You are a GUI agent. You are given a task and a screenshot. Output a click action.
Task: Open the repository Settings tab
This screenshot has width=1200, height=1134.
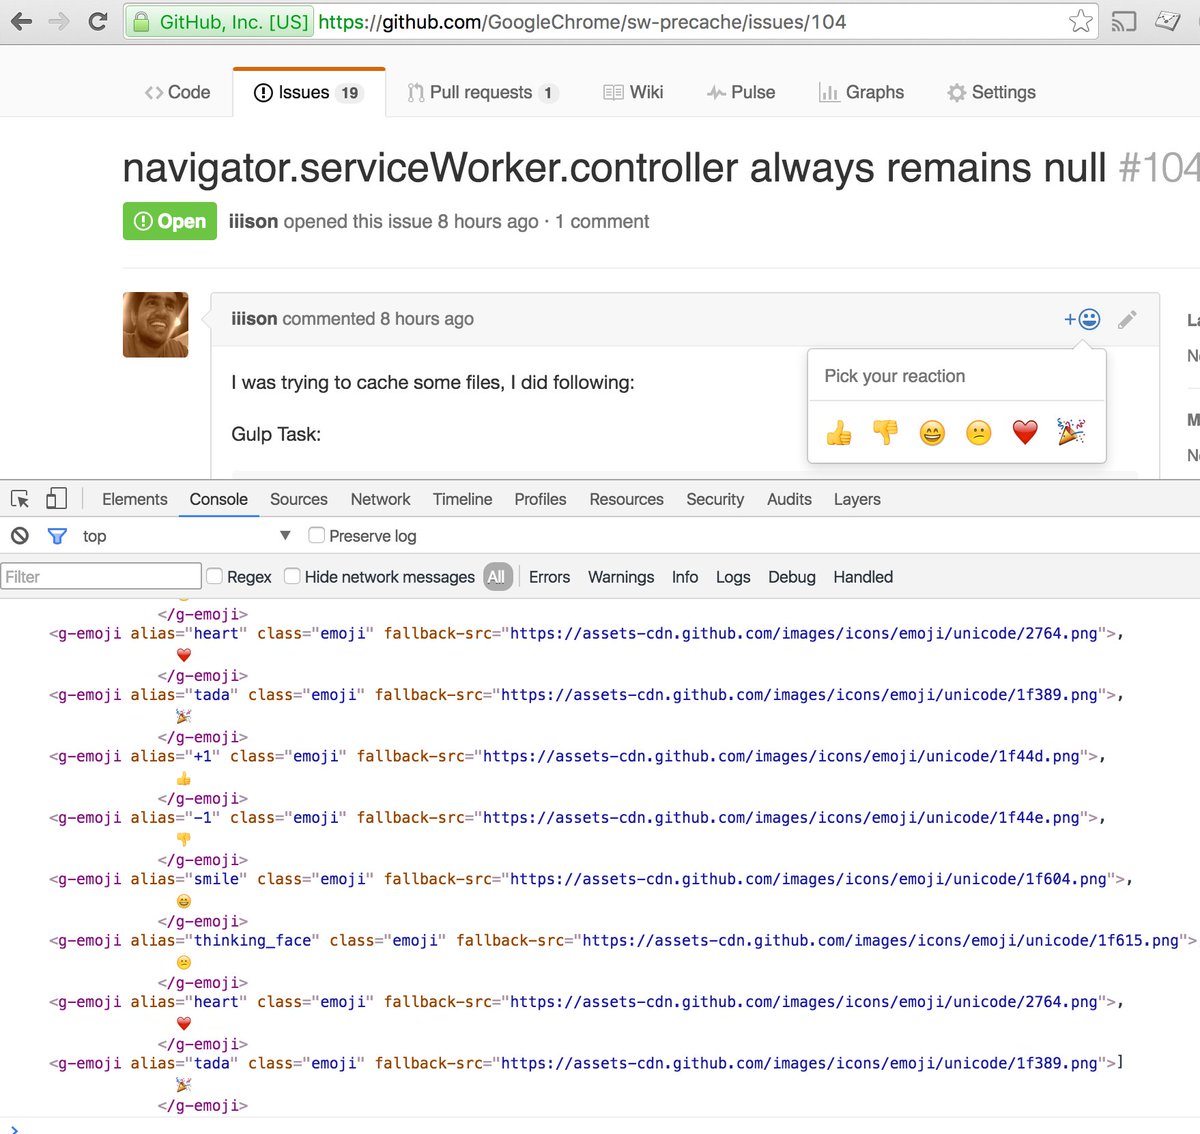coord(992,92)
